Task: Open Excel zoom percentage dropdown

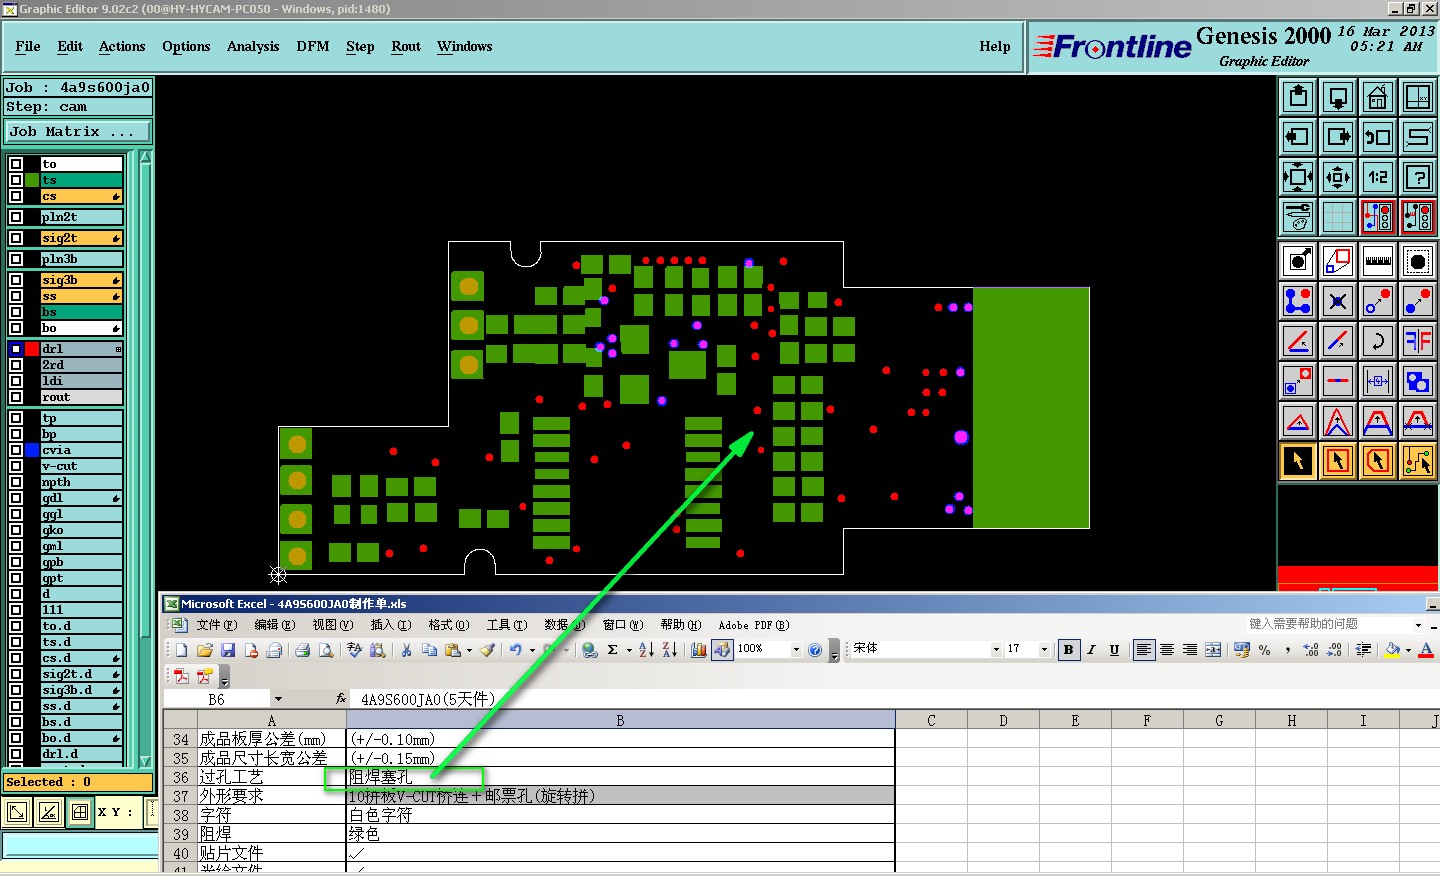Action: click(796, 650)
